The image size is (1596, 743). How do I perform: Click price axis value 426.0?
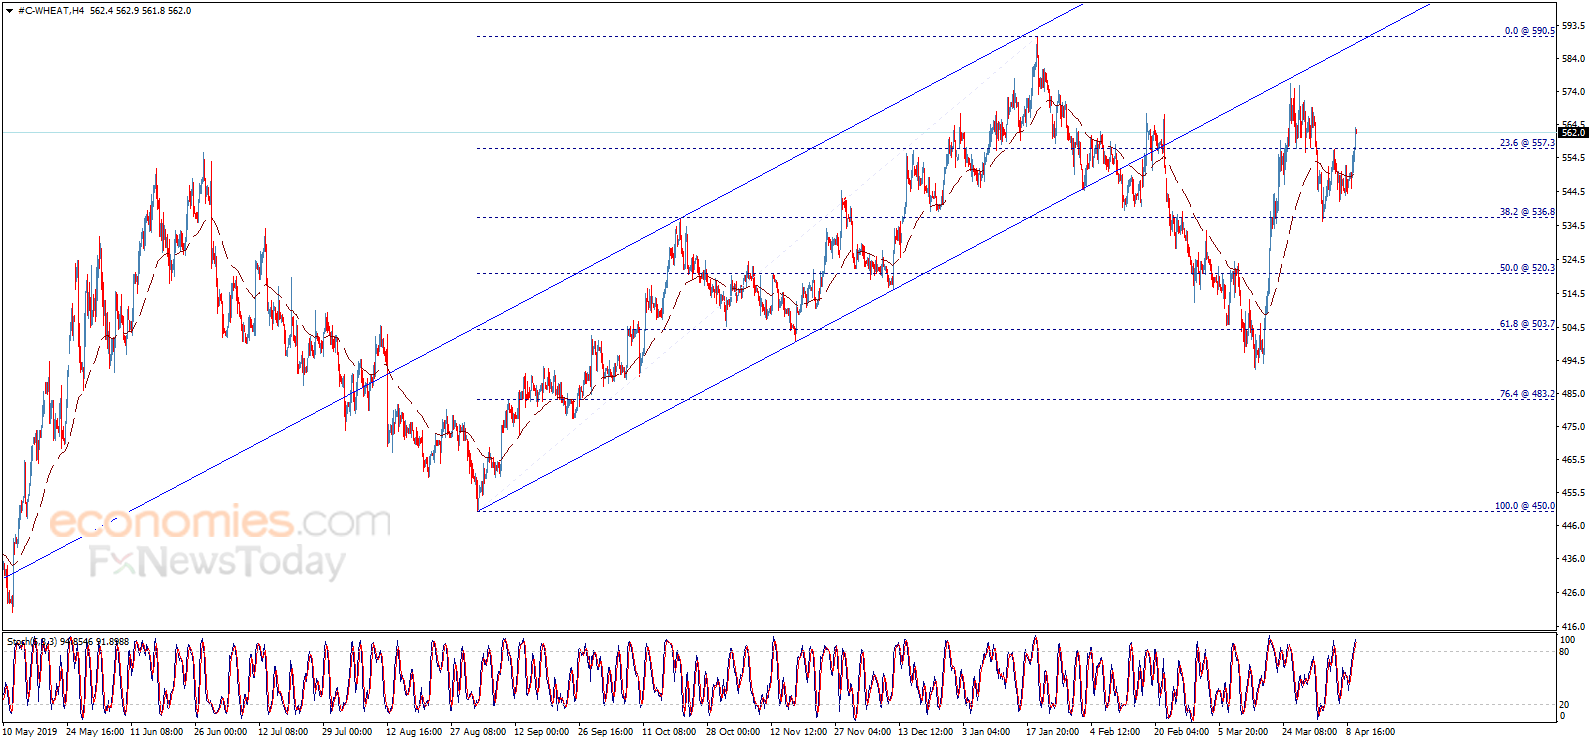pos(1573,593)
